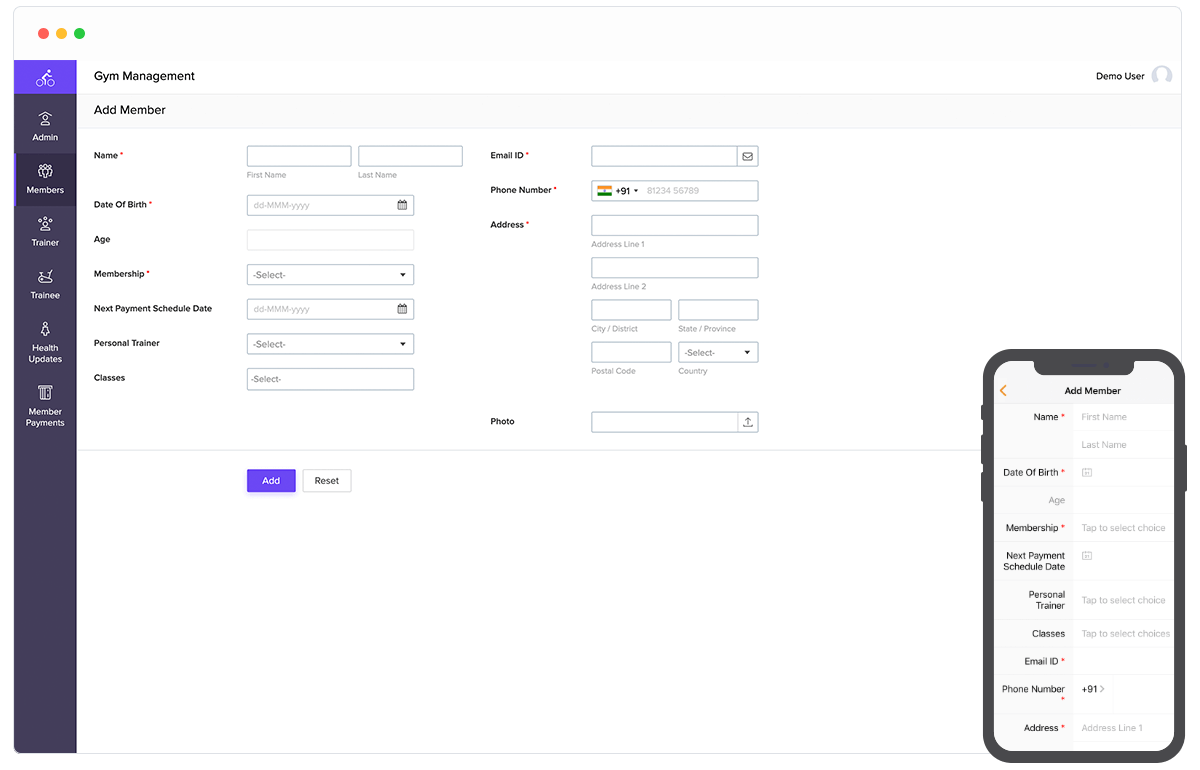Click the Age field

[330, 240]
